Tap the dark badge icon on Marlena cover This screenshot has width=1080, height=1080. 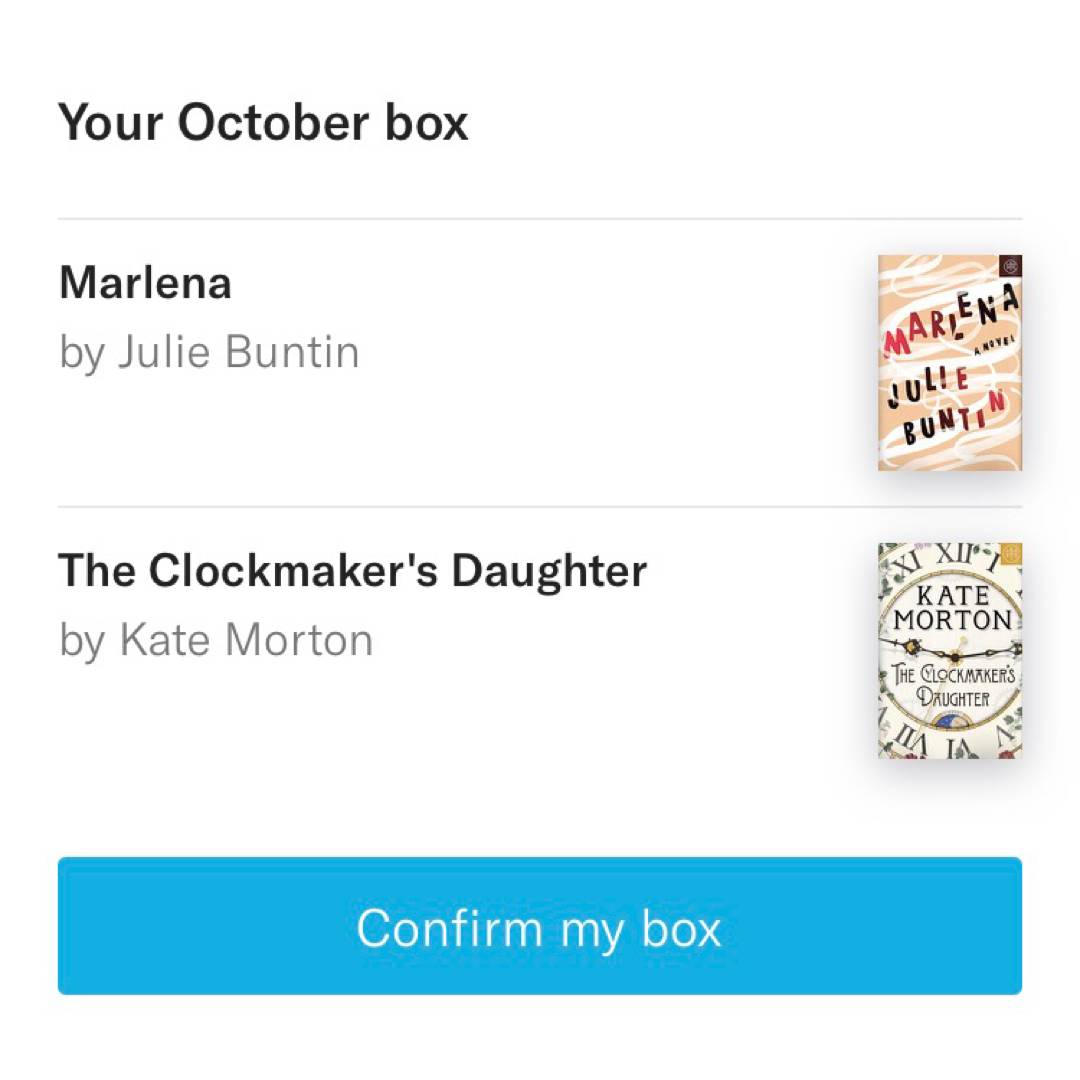pyautogui.click(x=1010, y=267)
